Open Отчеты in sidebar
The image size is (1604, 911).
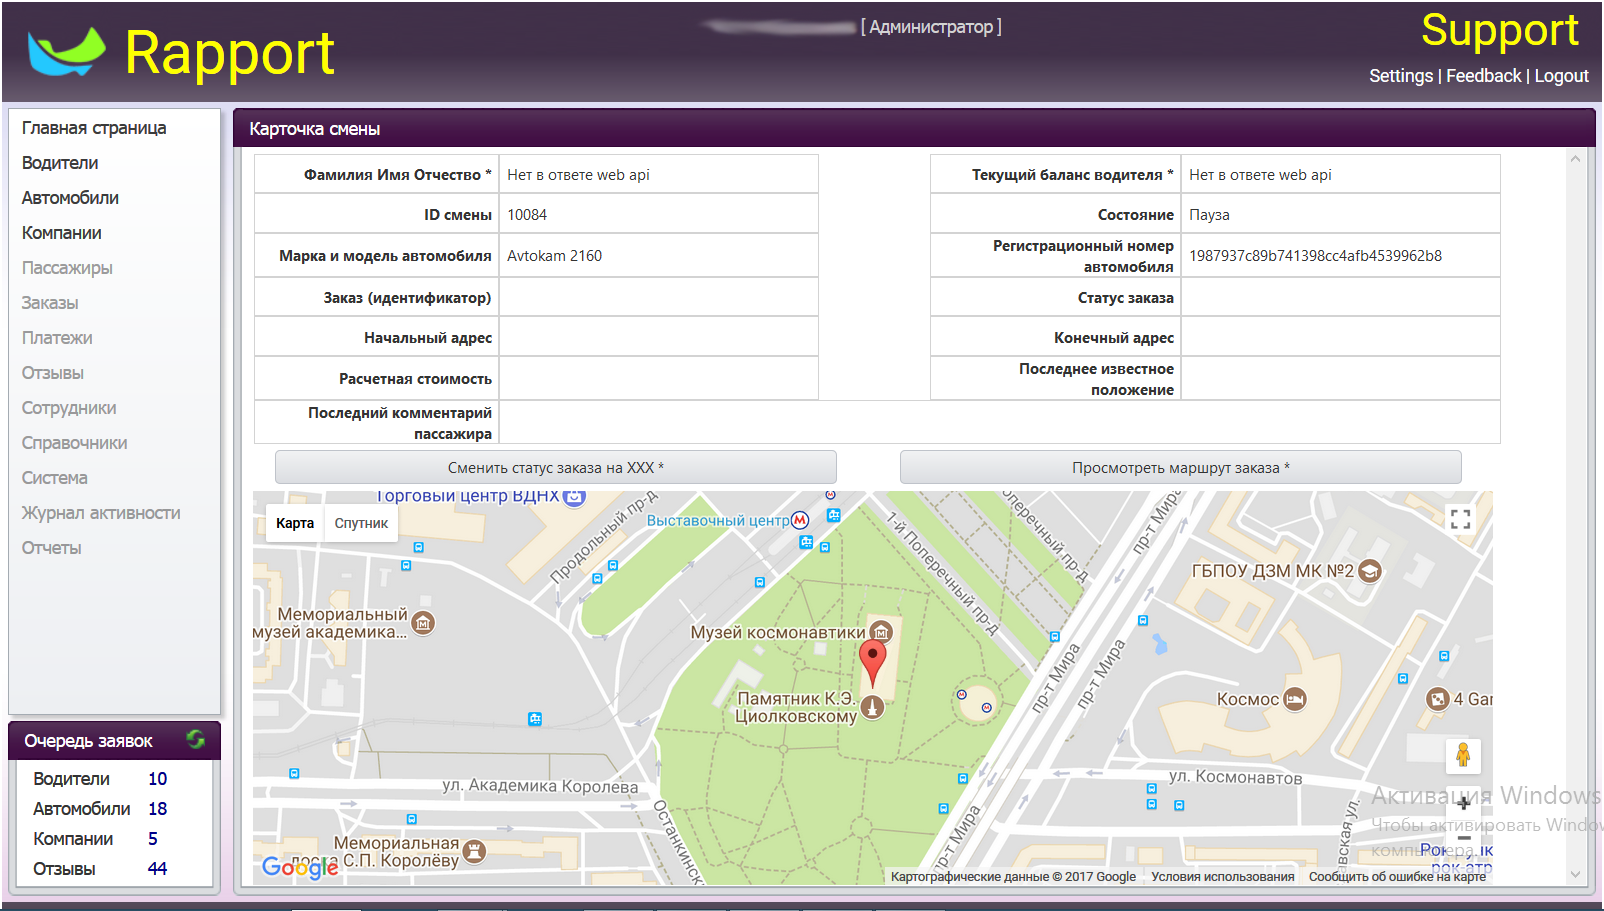click(52, 548)
